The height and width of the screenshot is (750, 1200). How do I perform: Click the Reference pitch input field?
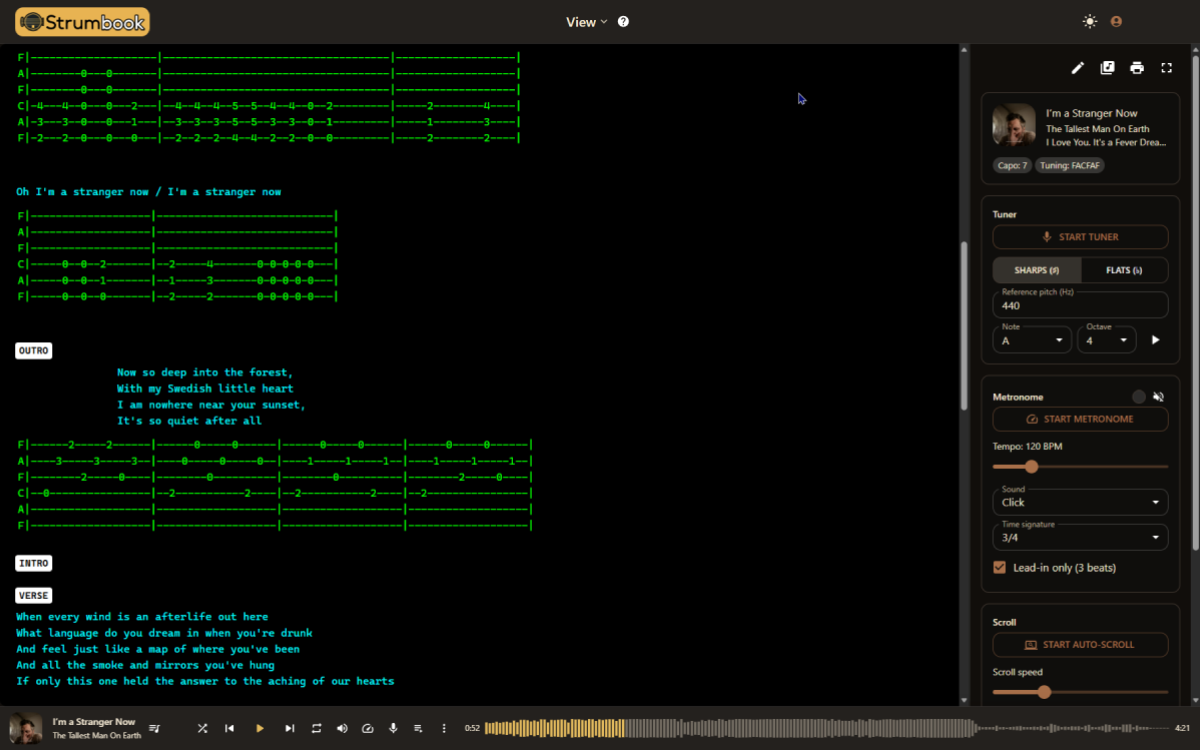1080,305
